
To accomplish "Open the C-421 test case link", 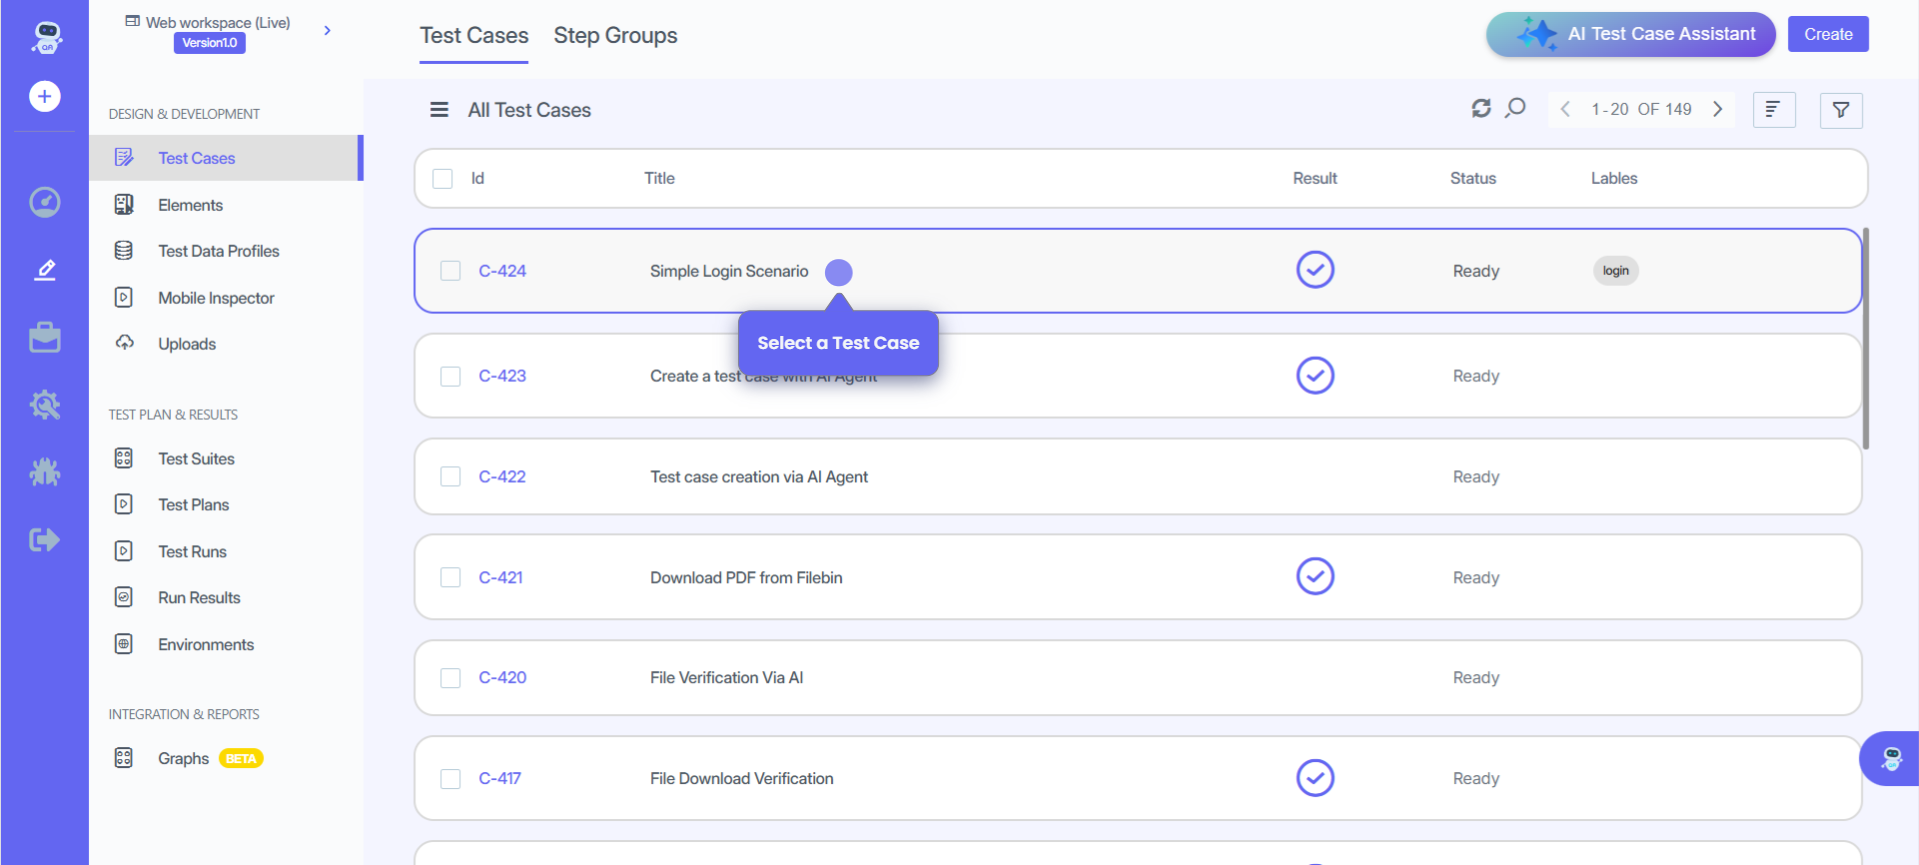I will (501, 578).
